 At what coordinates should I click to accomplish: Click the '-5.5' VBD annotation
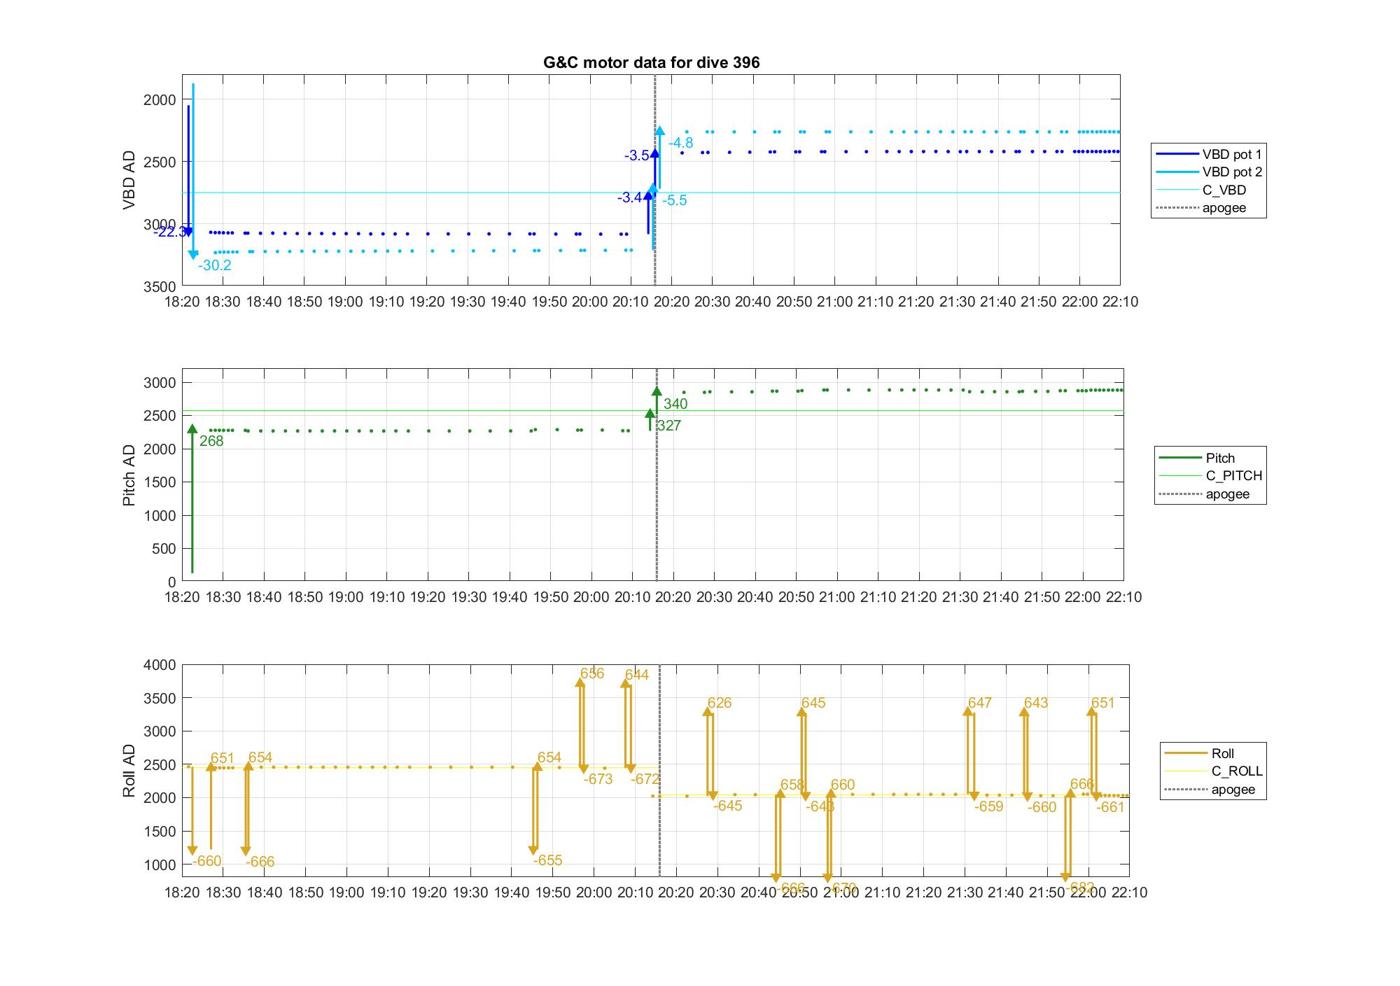tap(674, 200)
